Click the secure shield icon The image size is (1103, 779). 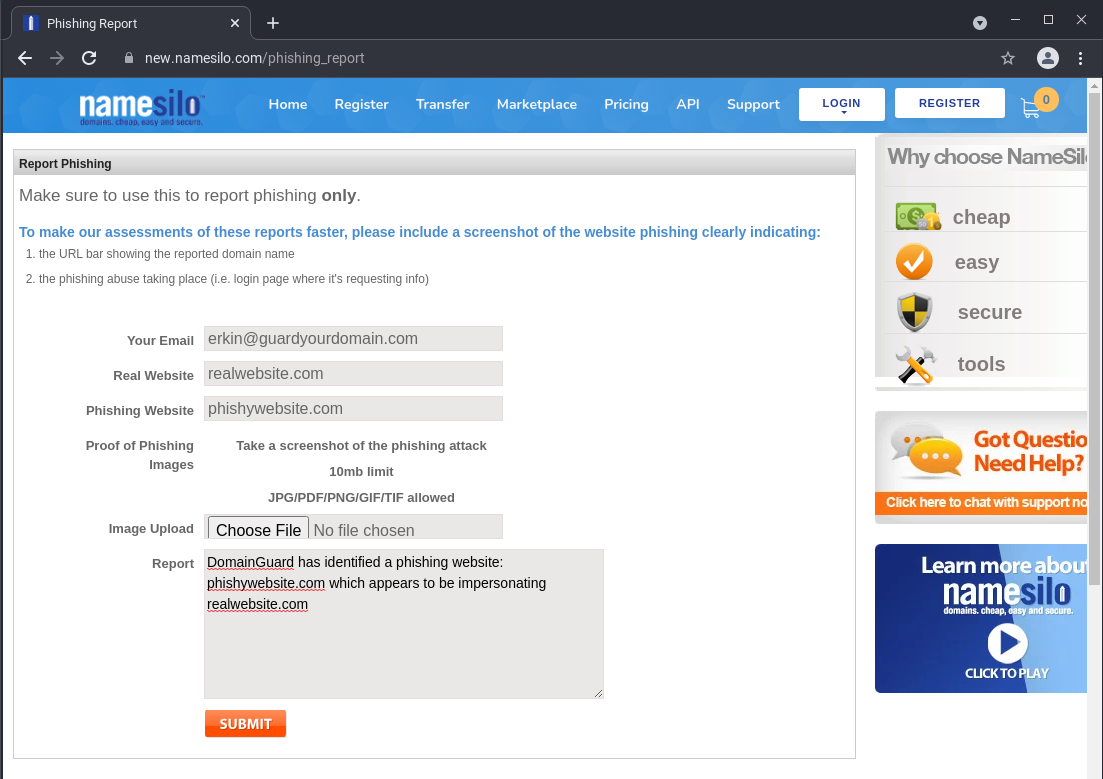click(x=914, y=312)
